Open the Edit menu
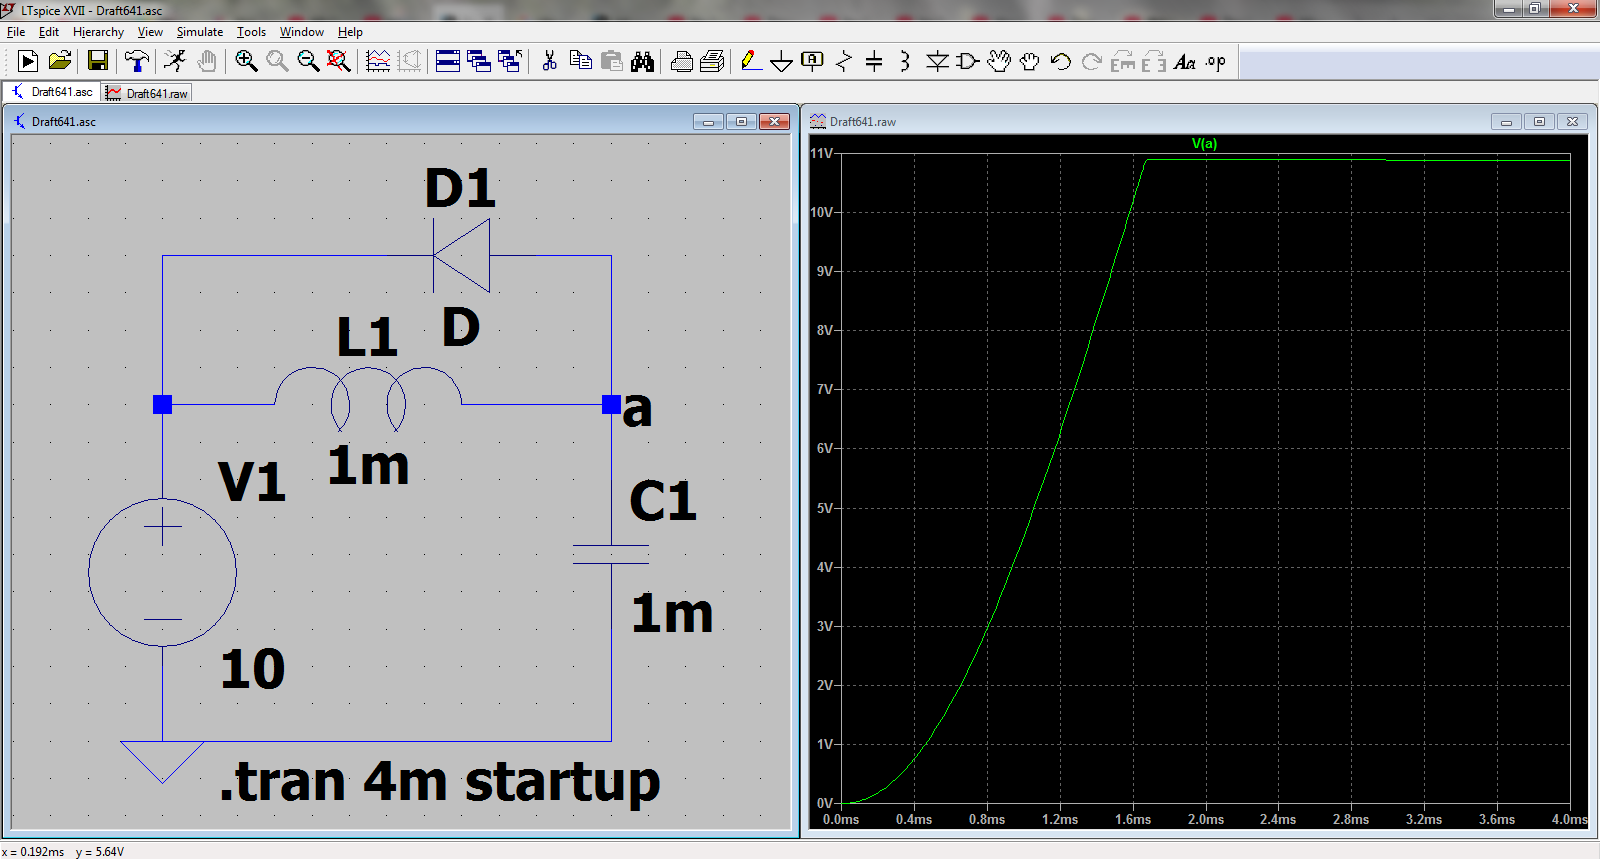The width and height of the screenshot is (1600, 860). pos(48,32)
